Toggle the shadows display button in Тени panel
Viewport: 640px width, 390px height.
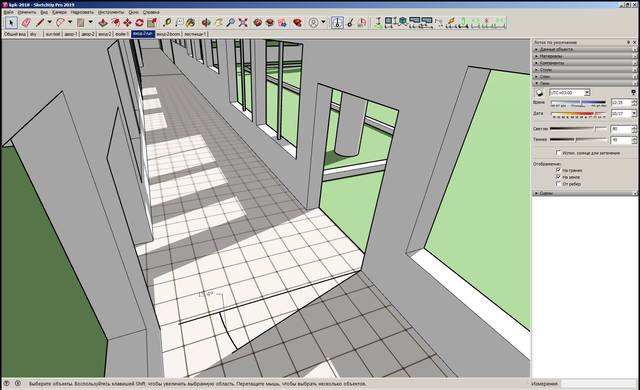(x=539, y=93)
